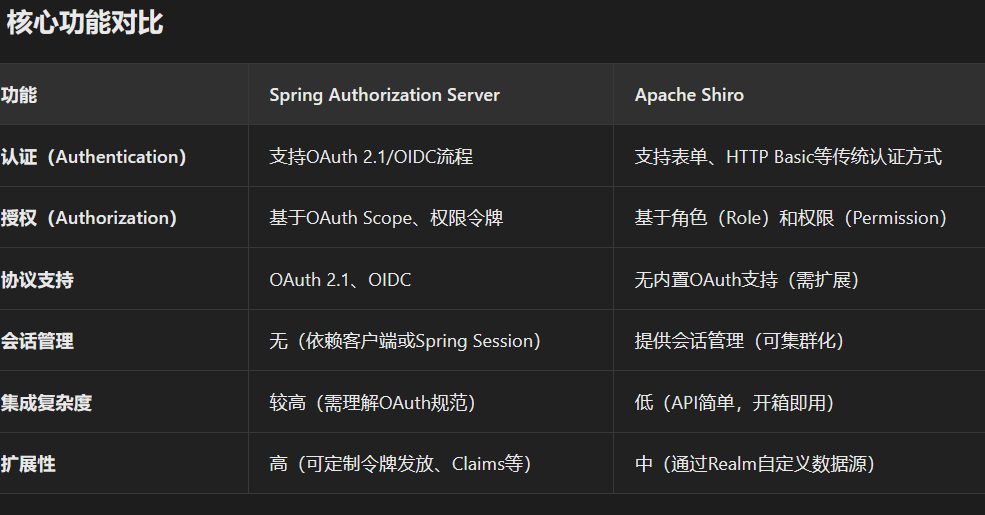Click the 核心功能对比 heading
This screenshot has height=515, width=985.
click(x=84, y=23)
